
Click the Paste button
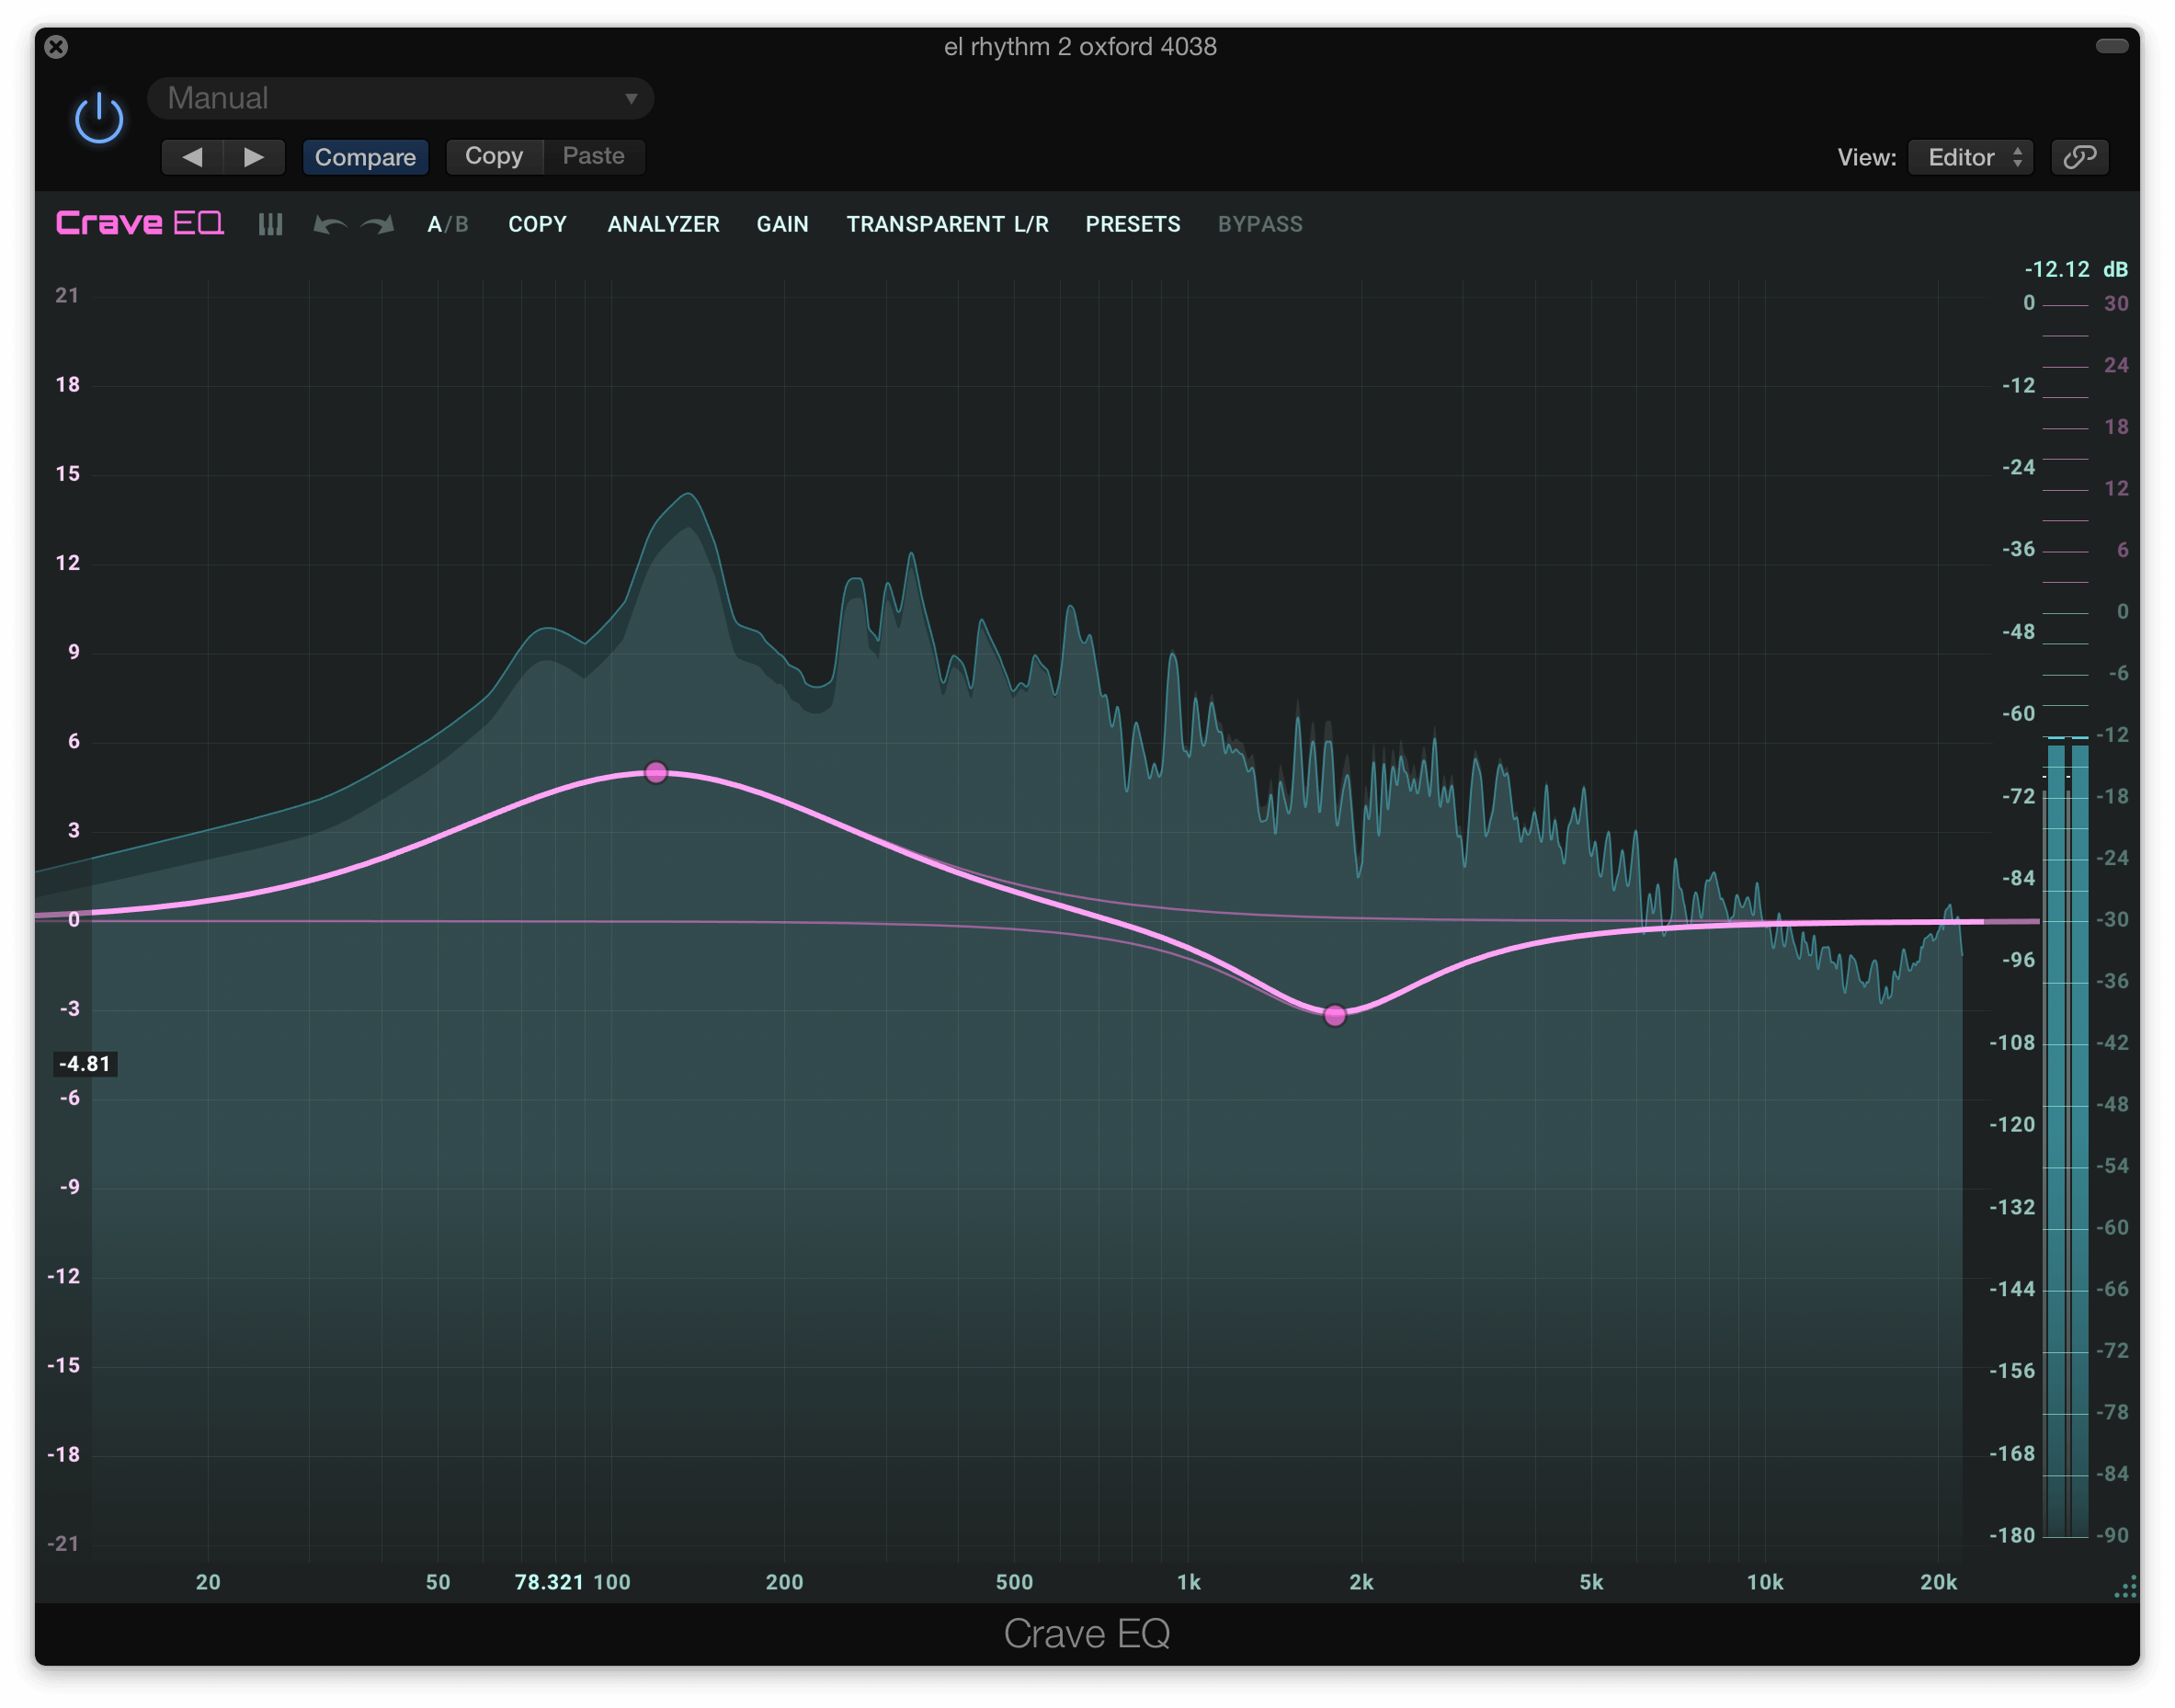pyautogui.click(x=594, y=156)
